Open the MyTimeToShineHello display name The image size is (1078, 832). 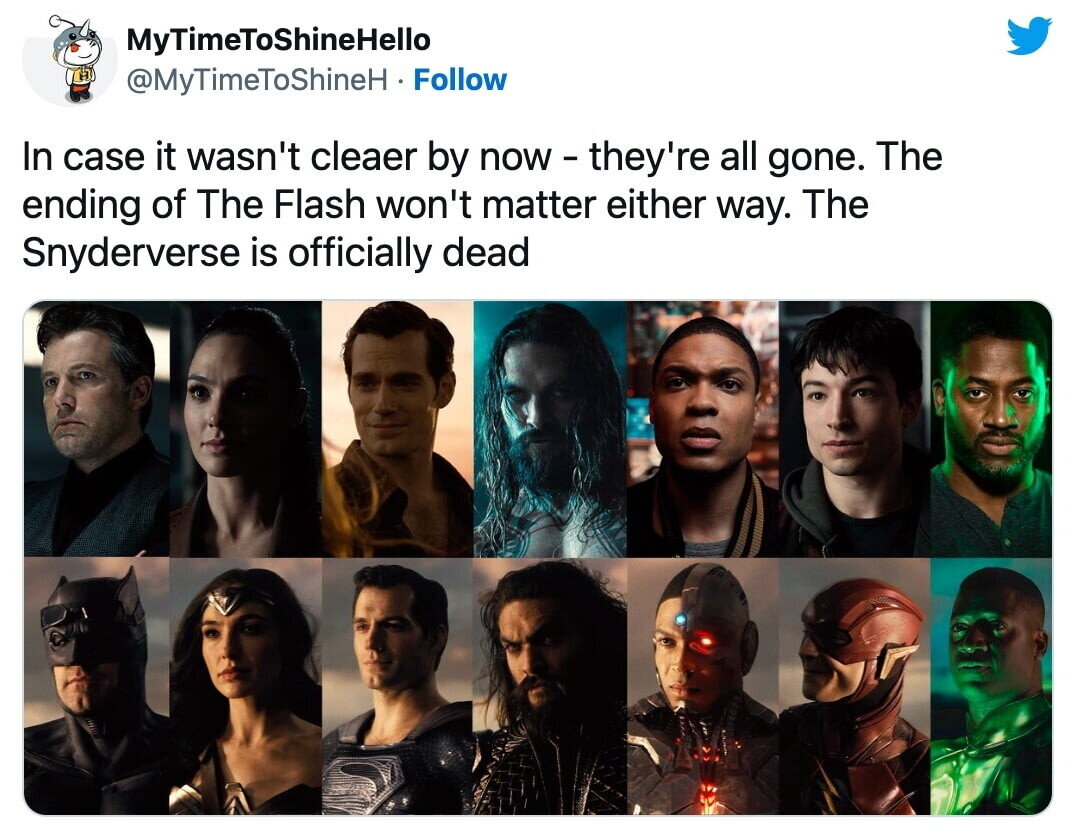coord(278,40)
